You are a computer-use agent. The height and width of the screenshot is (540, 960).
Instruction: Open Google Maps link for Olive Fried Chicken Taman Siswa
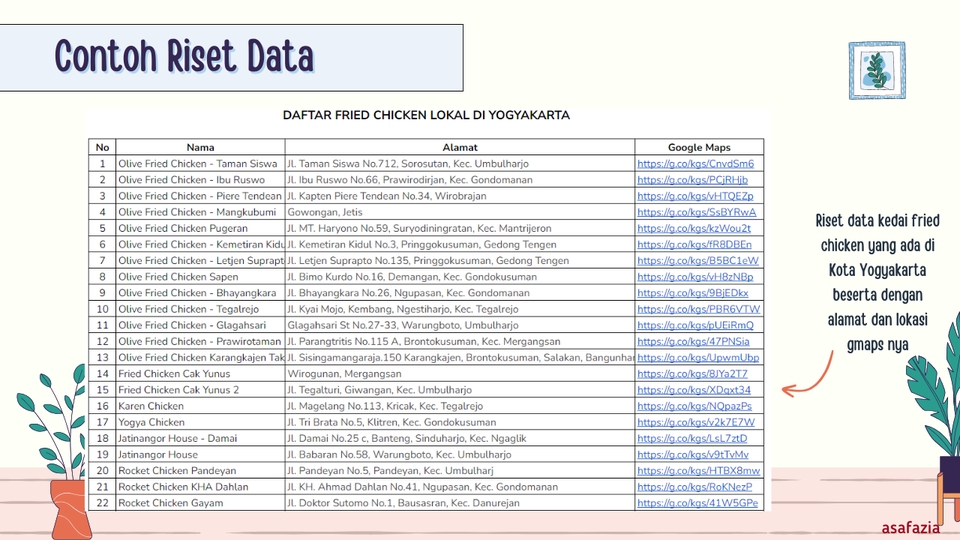696,163
